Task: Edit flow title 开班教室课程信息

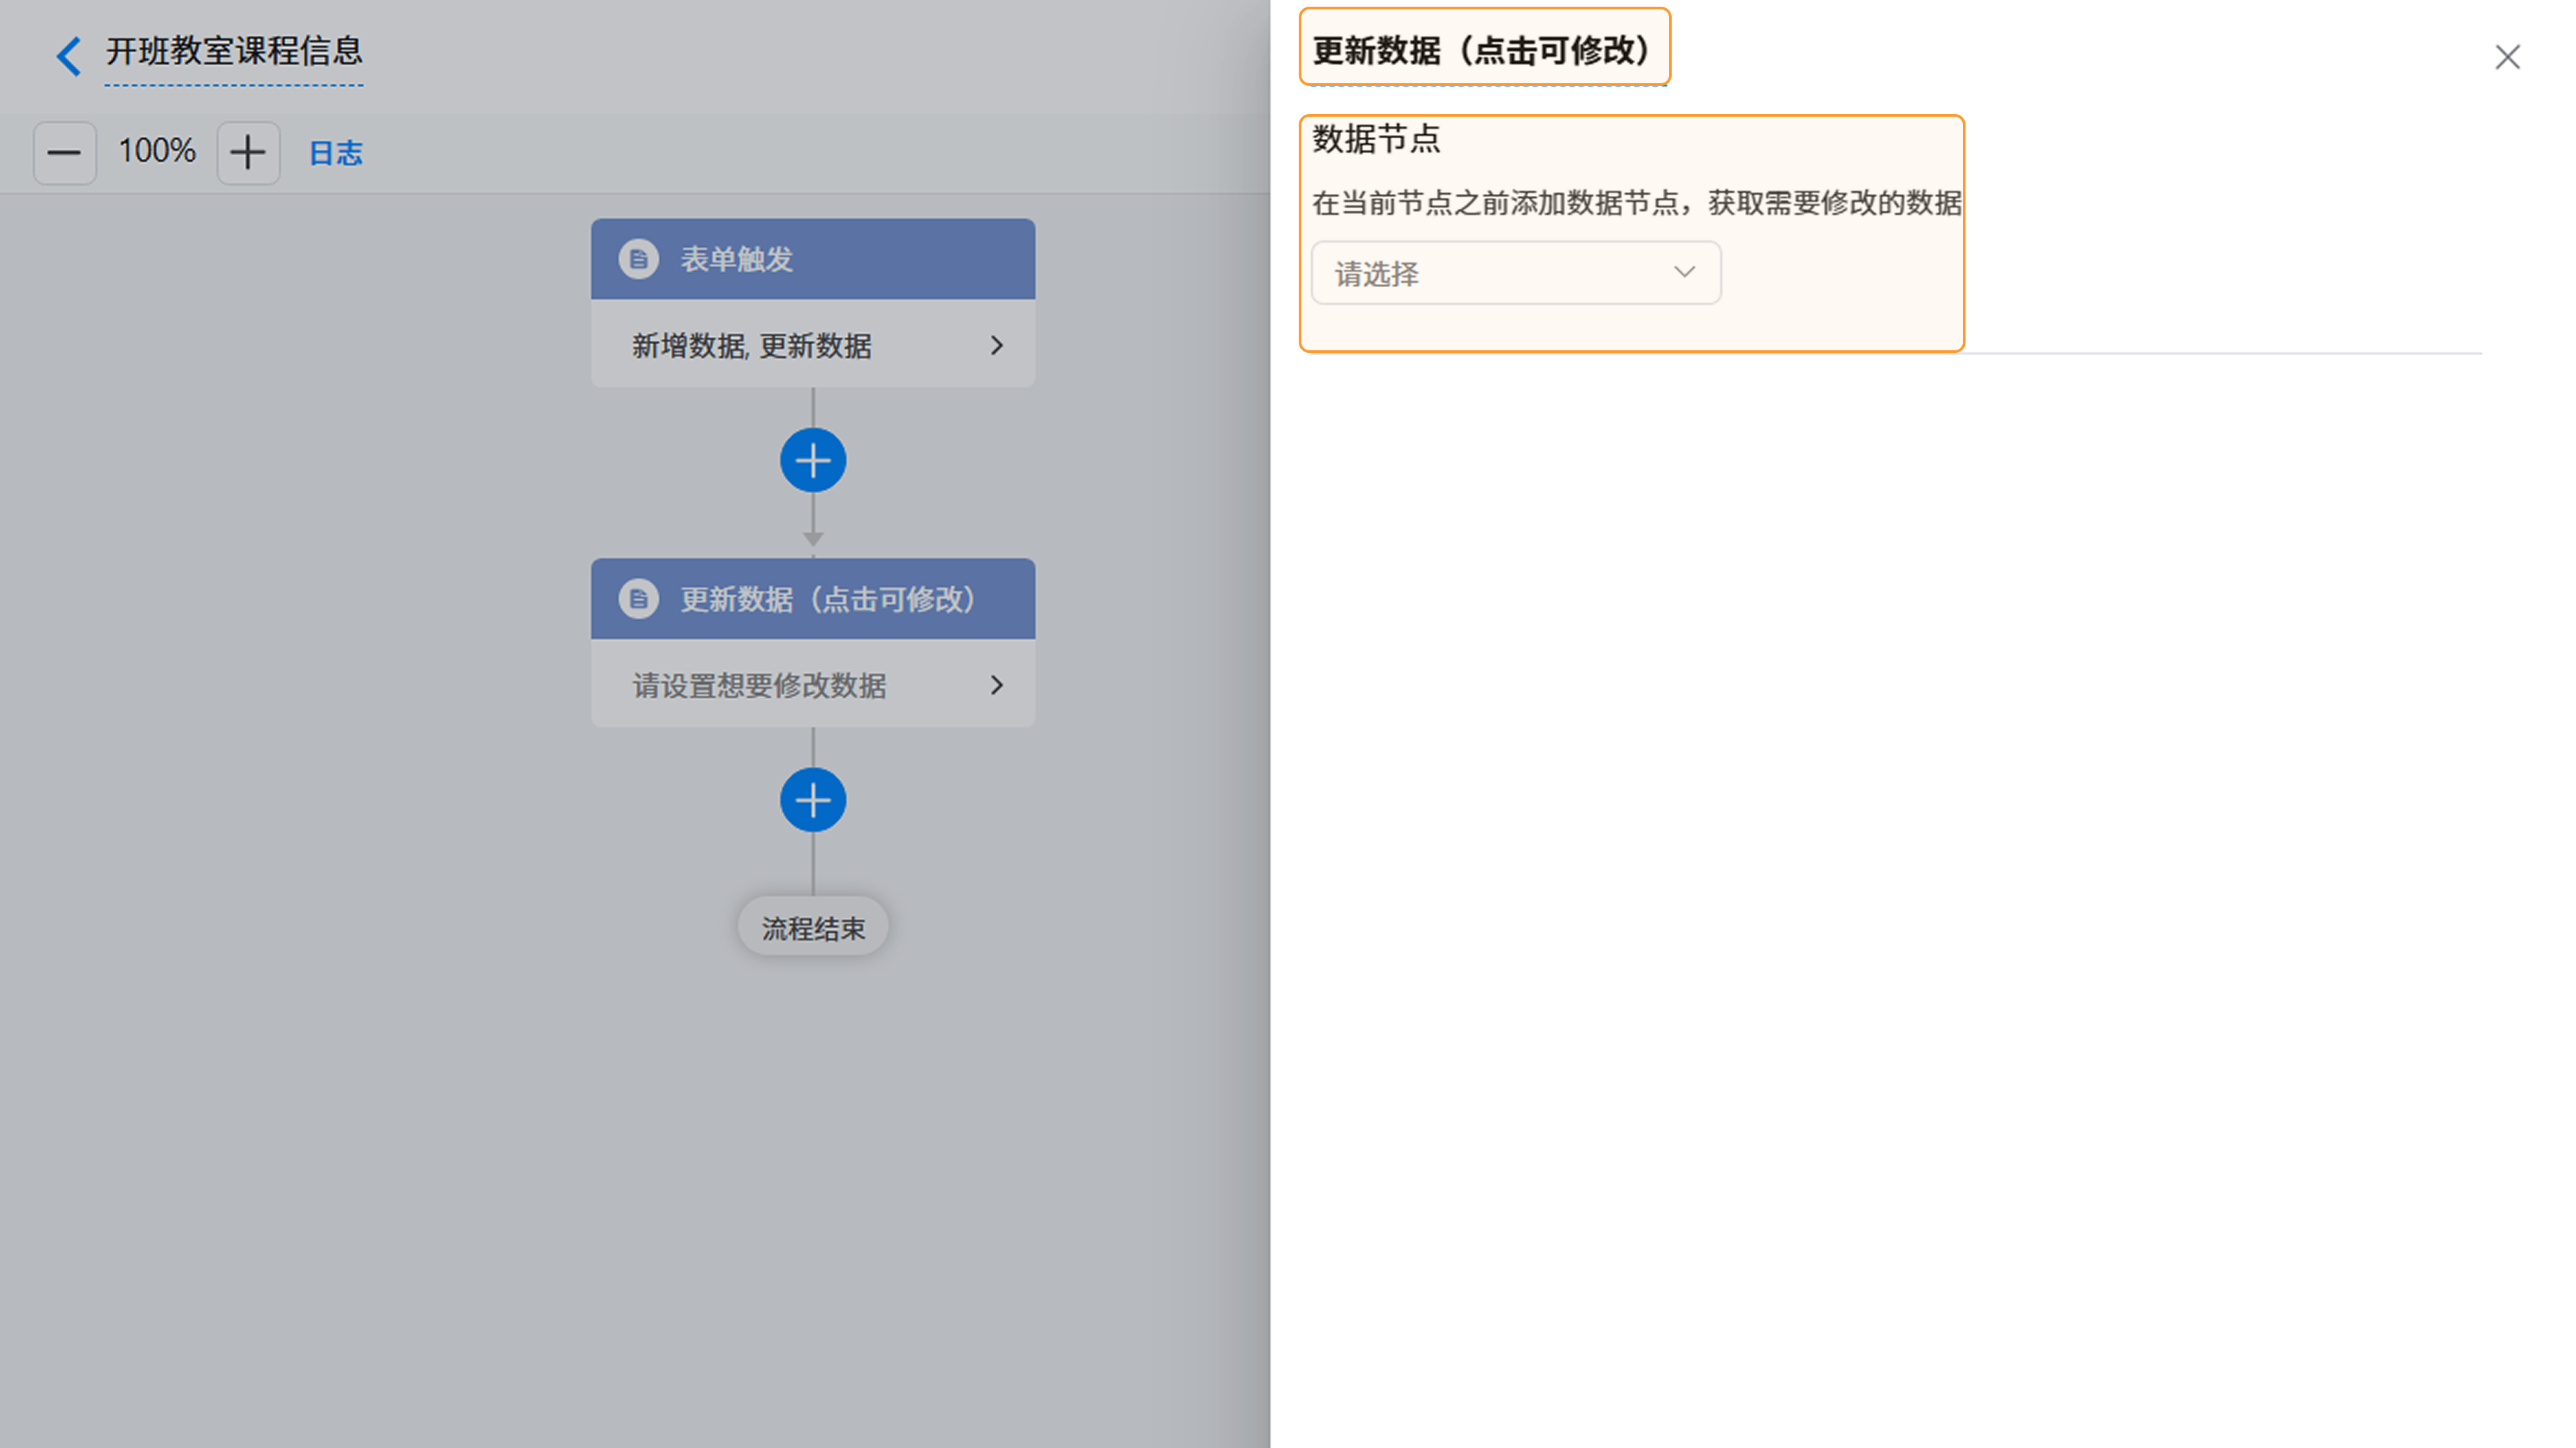Action: pyautogui.click(x=234, y=52)
